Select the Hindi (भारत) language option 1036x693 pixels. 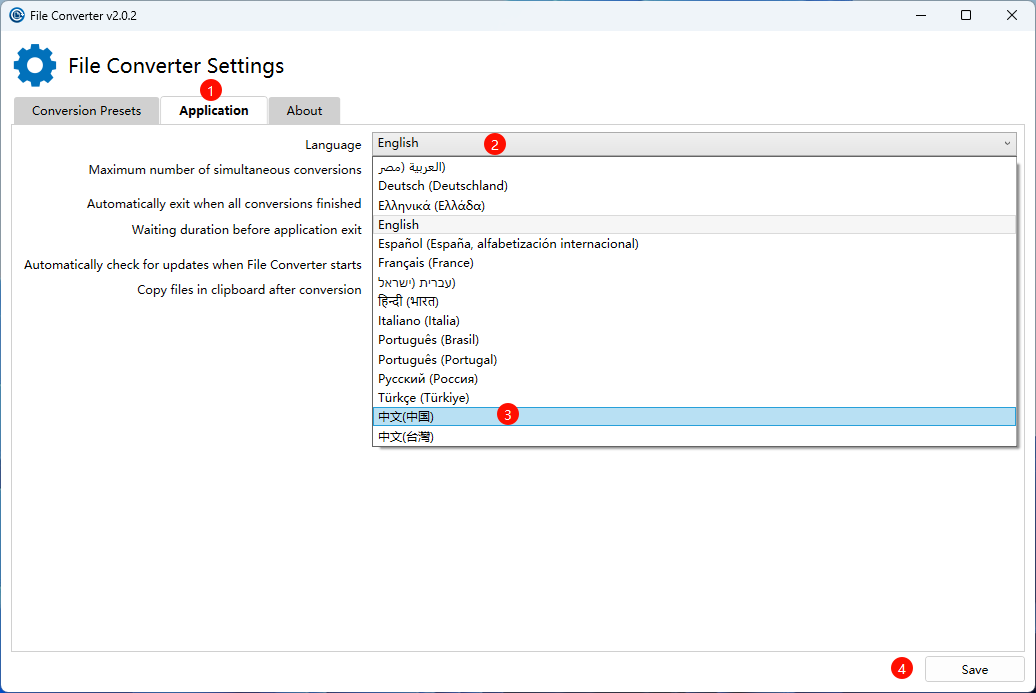(x=694, y=301)
